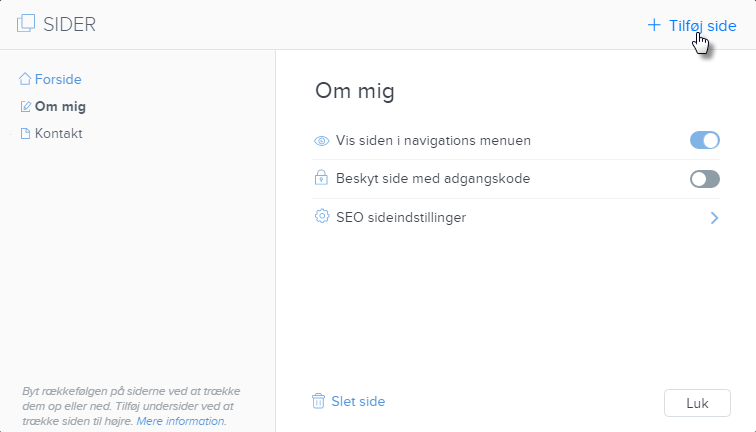Open the Mere information link
Screen dimensions: 756x432
pos(181,421)
